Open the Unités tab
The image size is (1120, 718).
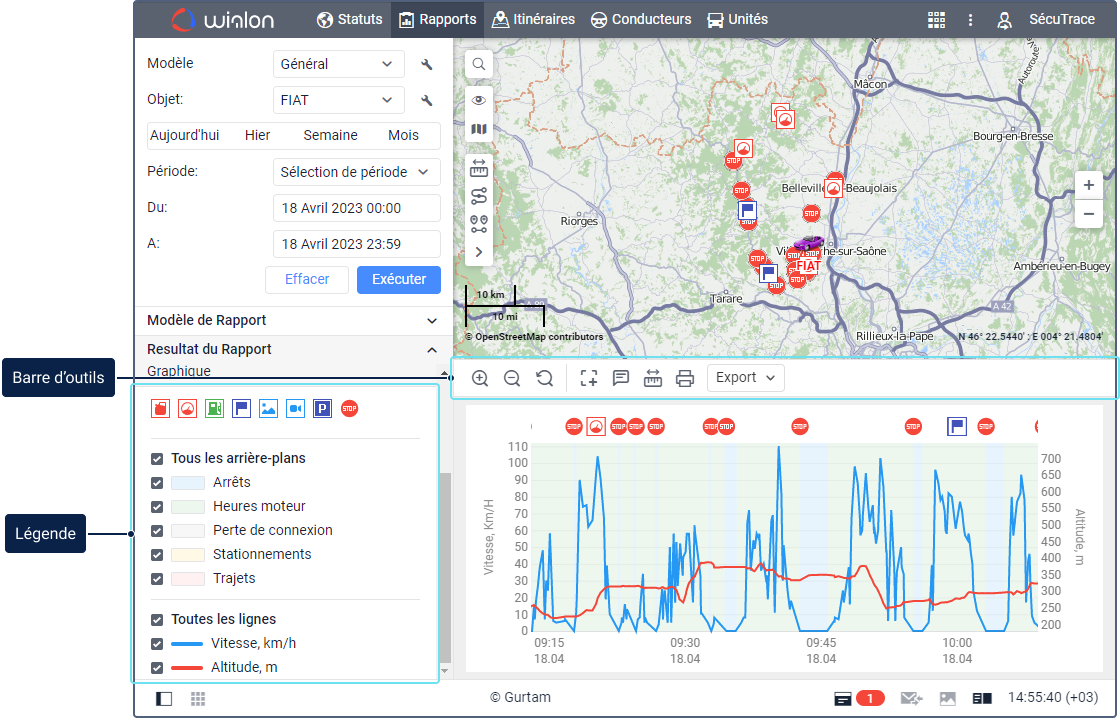click(737, 19)
